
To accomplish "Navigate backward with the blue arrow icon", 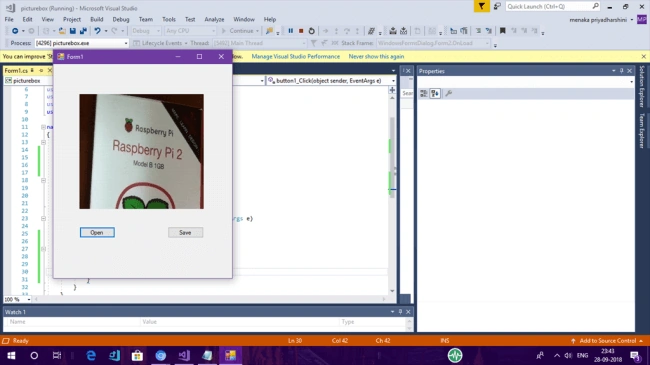I will 15,31.
